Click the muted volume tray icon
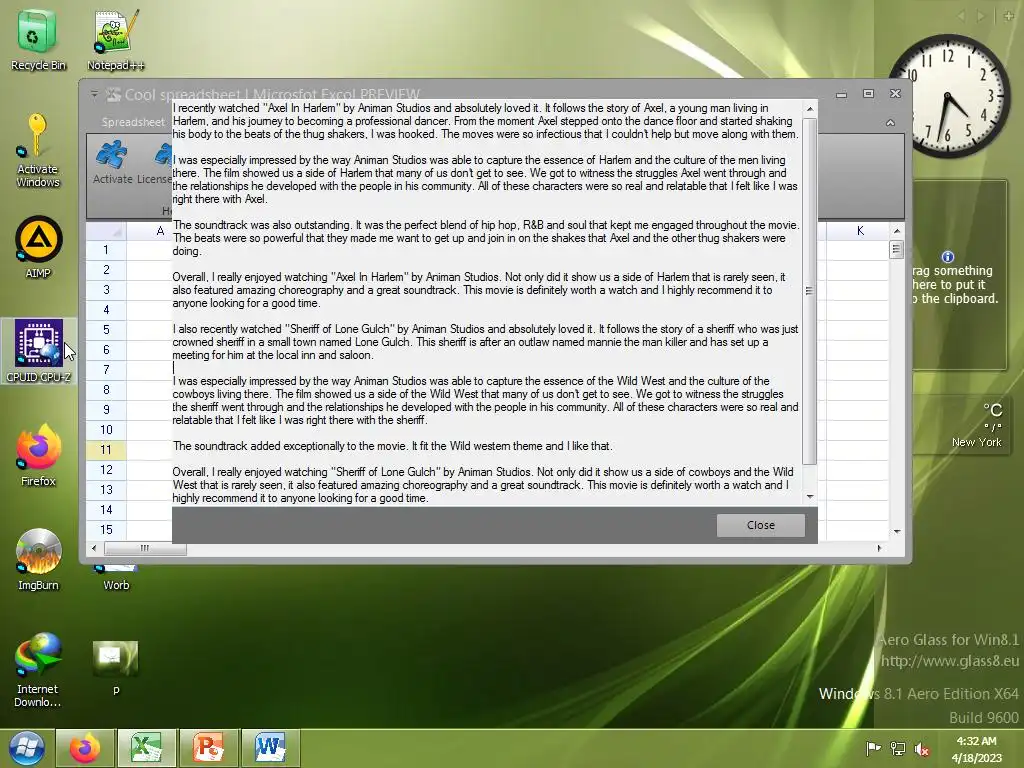Image resolution: width=1024 pixels, height=768 pixels. (921, 748)
